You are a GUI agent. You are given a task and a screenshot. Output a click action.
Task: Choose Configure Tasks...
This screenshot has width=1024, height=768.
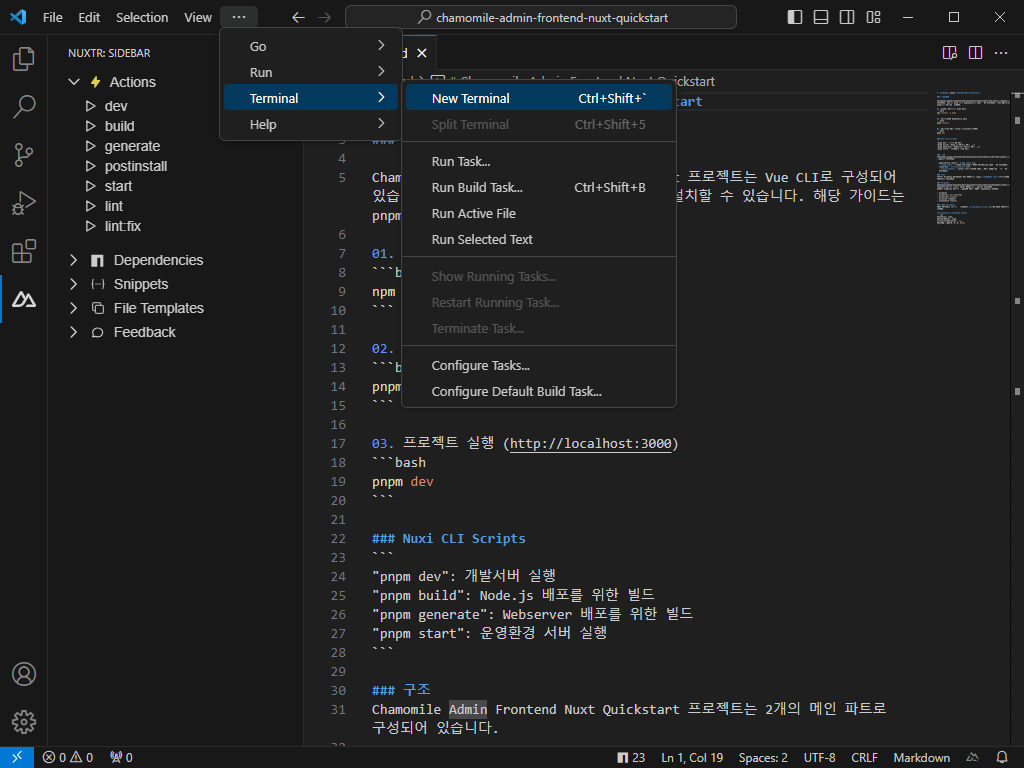tap(539, 366)
